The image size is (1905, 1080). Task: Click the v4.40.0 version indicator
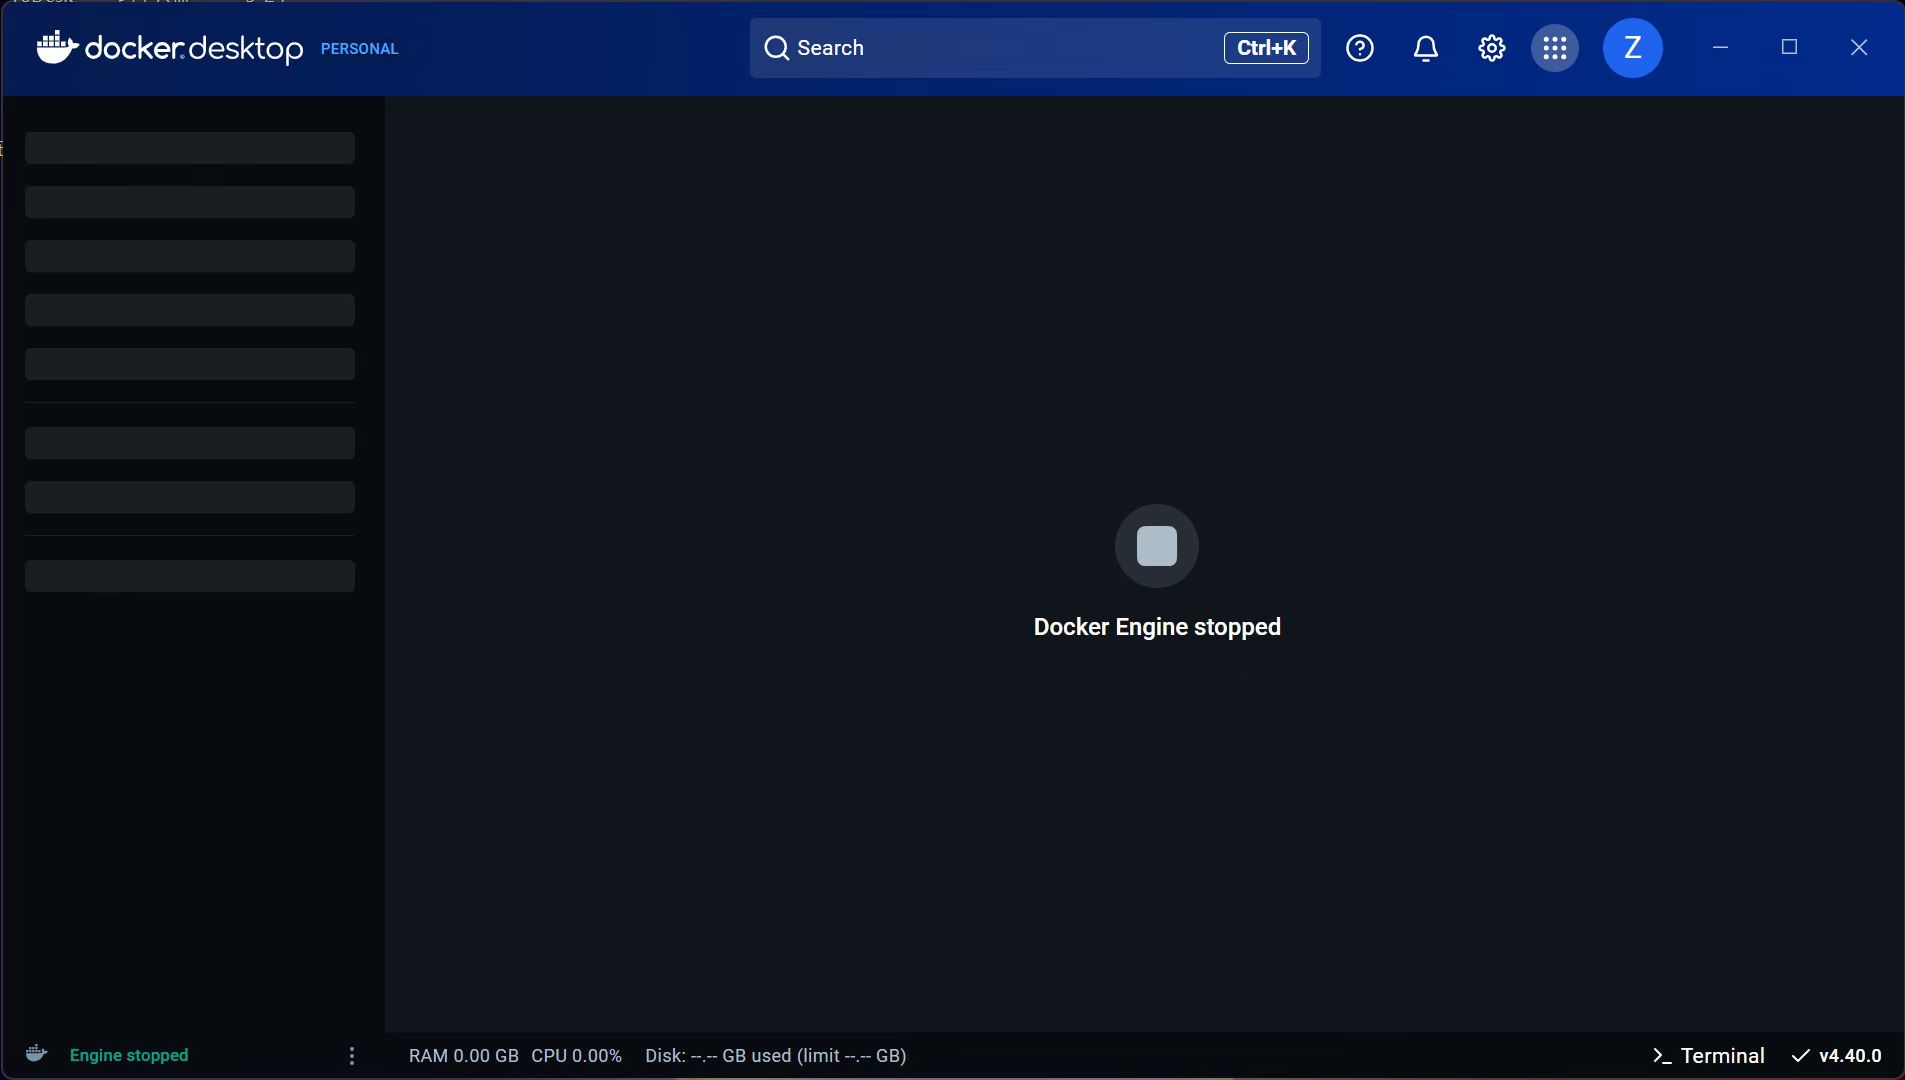[x=1837, y=1056]
